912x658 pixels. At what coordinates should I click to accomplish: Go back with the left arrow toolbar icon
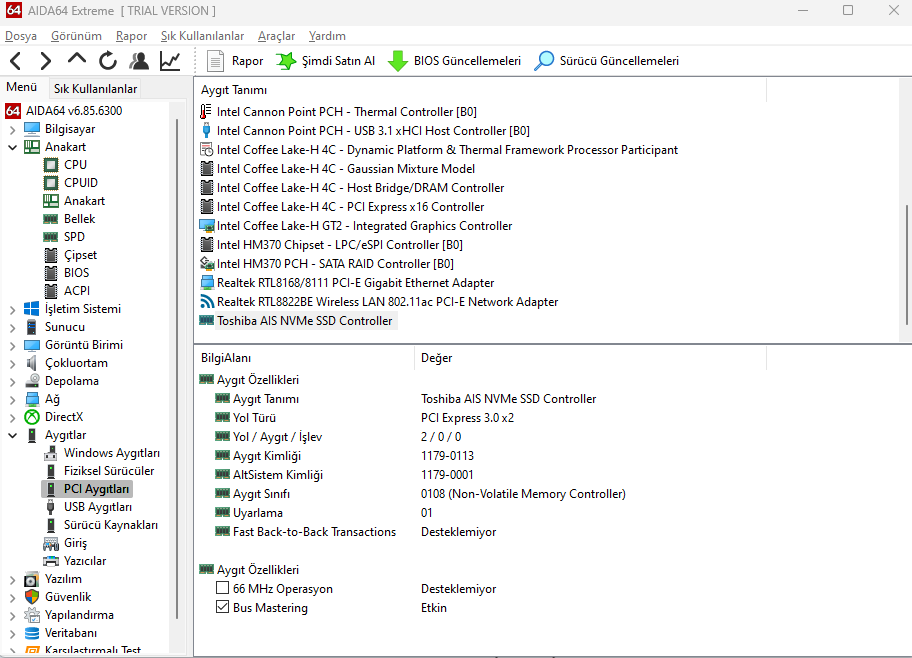[16, 61]
